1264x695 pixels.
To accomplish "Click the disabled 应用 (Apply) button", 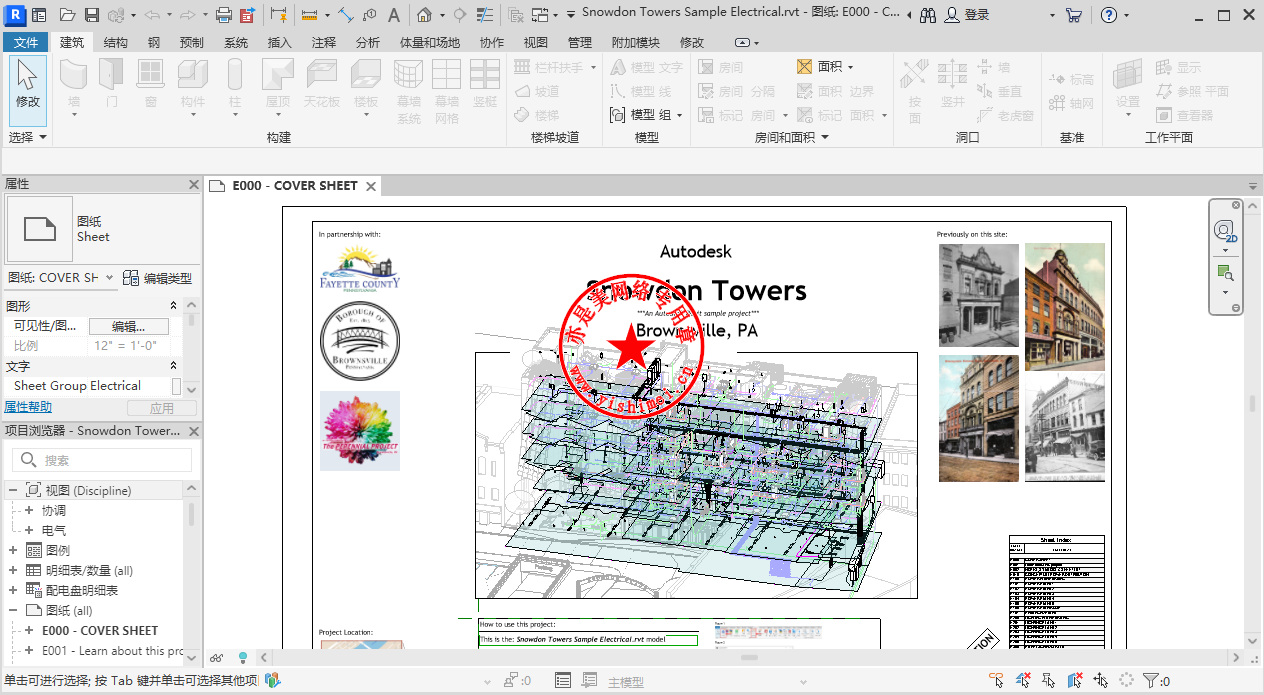I will (161, 408).
